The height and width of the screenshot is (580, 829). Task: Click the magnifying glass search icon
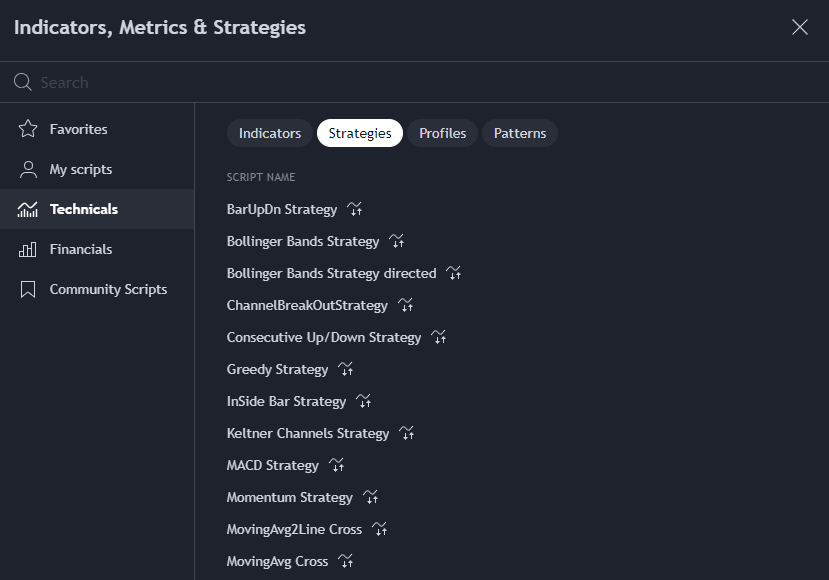coord(23,82)
